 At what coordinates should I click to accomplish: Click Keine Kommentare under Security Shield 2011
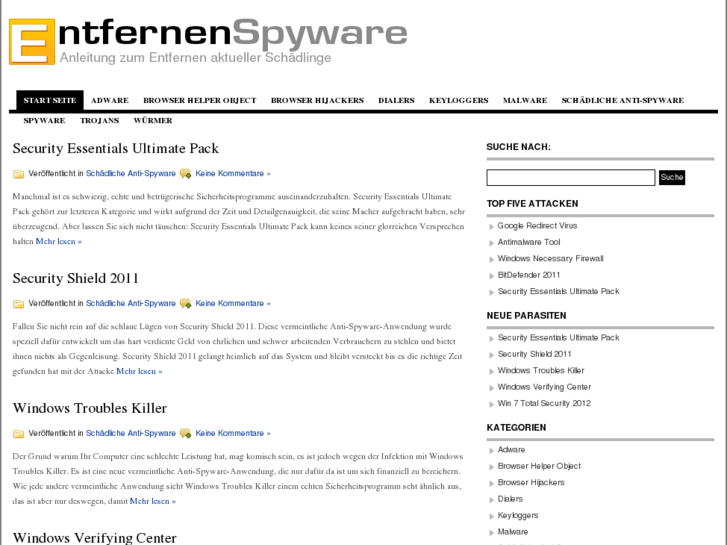click(233, 303)
